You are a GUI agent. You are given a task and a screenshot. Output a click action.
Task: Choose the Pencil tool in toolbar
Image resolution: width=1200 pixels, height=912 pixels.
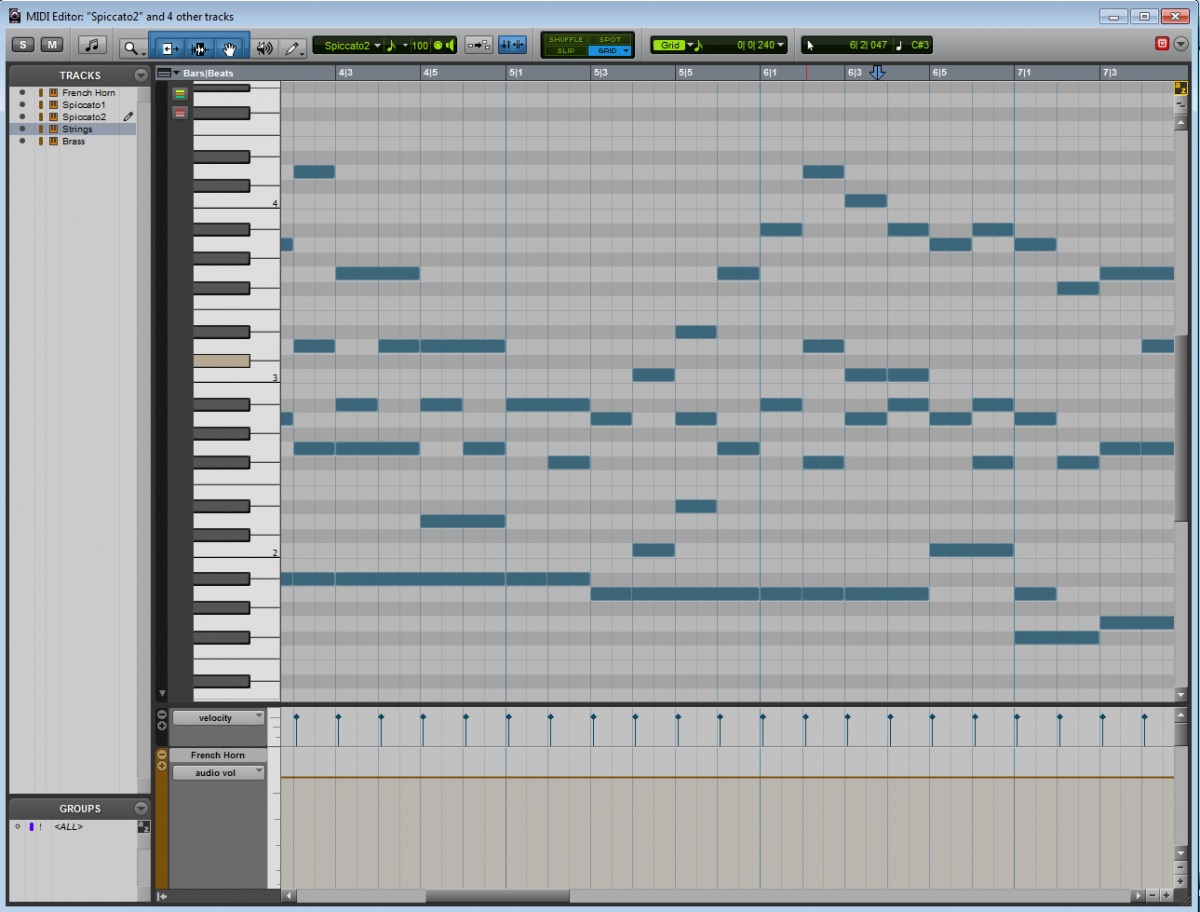coord(292,47)
